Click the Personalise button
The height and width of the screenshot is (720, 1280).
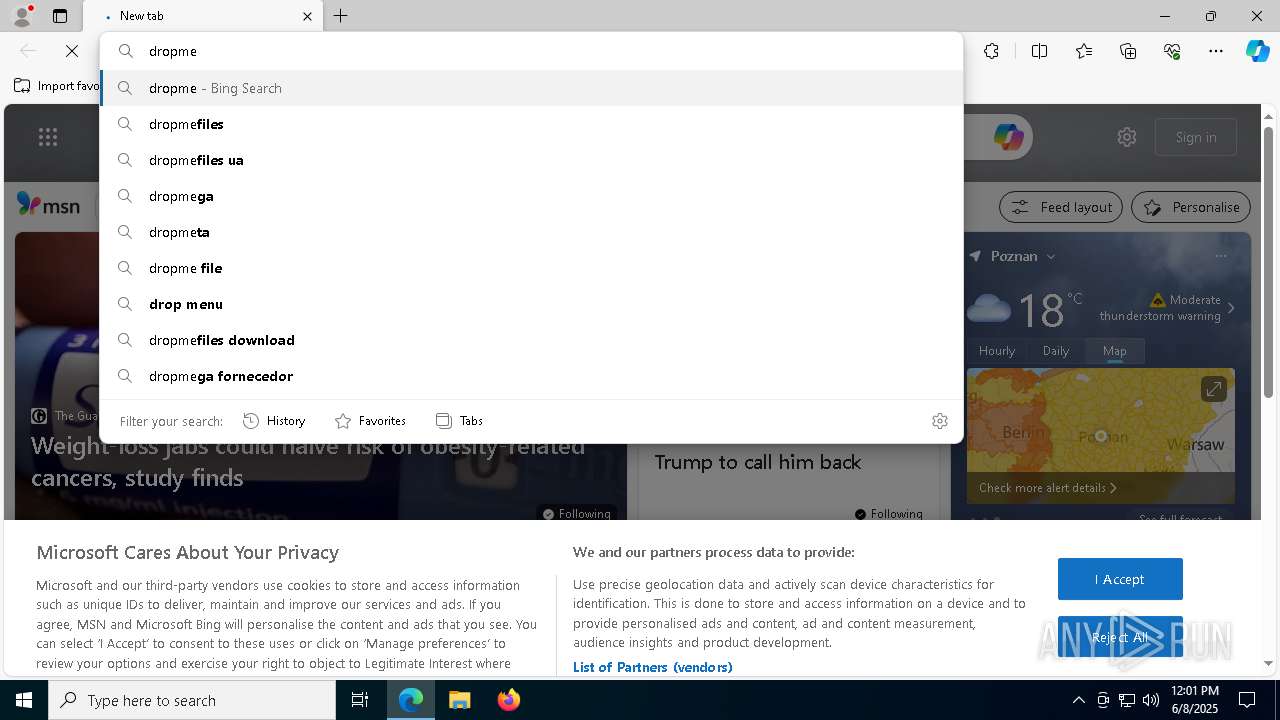pyautogui.click(x=1191, y=207)
